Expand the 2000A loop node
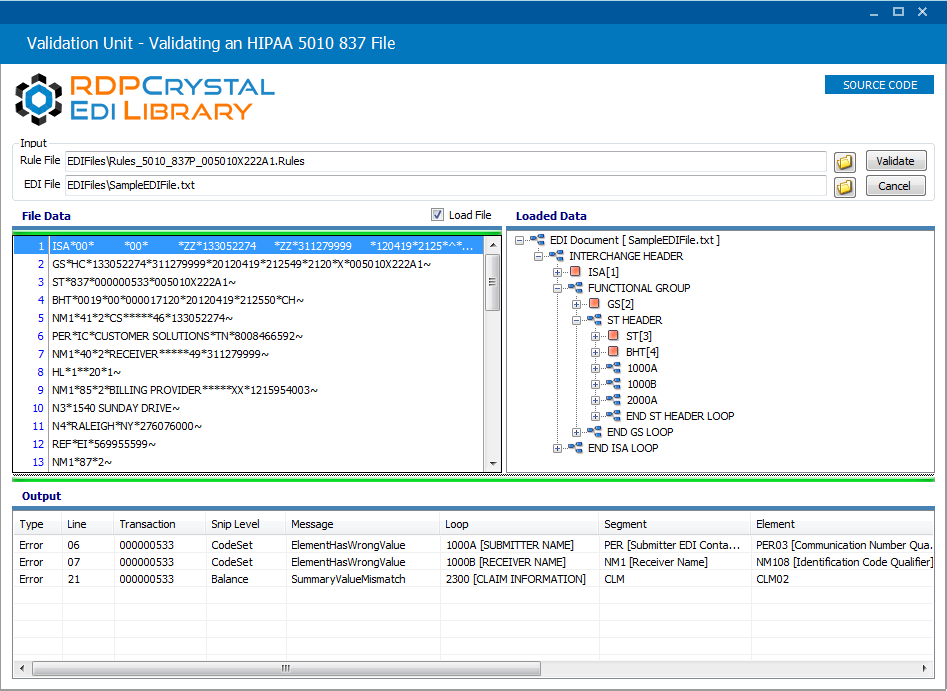Image resolution: width=947 pixels, height=691 pixels. (595, 400)
